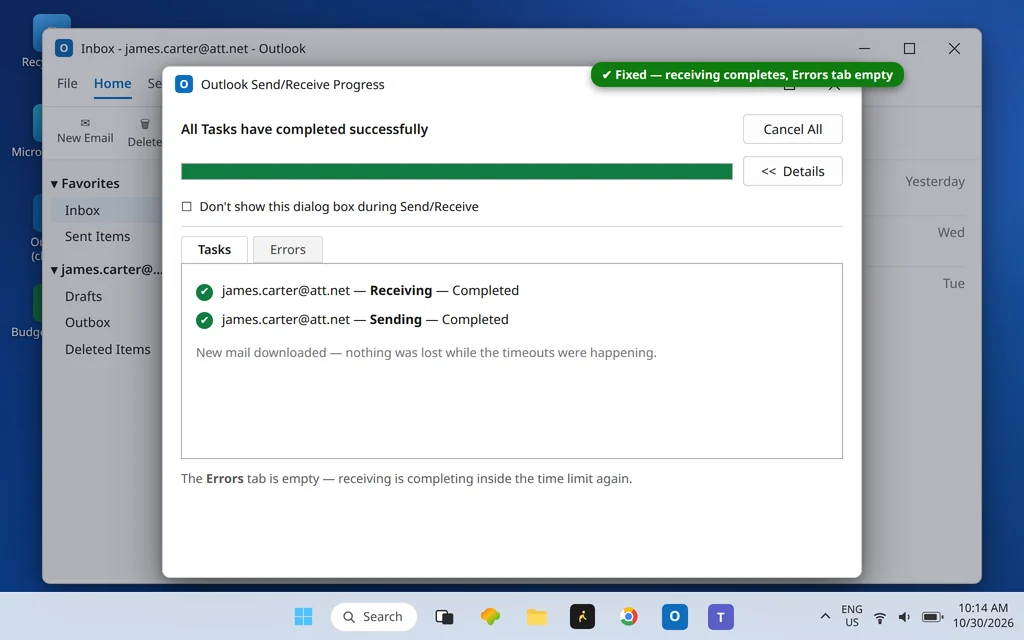Show hidden tray icons chevron
Image resolution: width=1024 pixels, height=640 pixels.
(825, 616)
